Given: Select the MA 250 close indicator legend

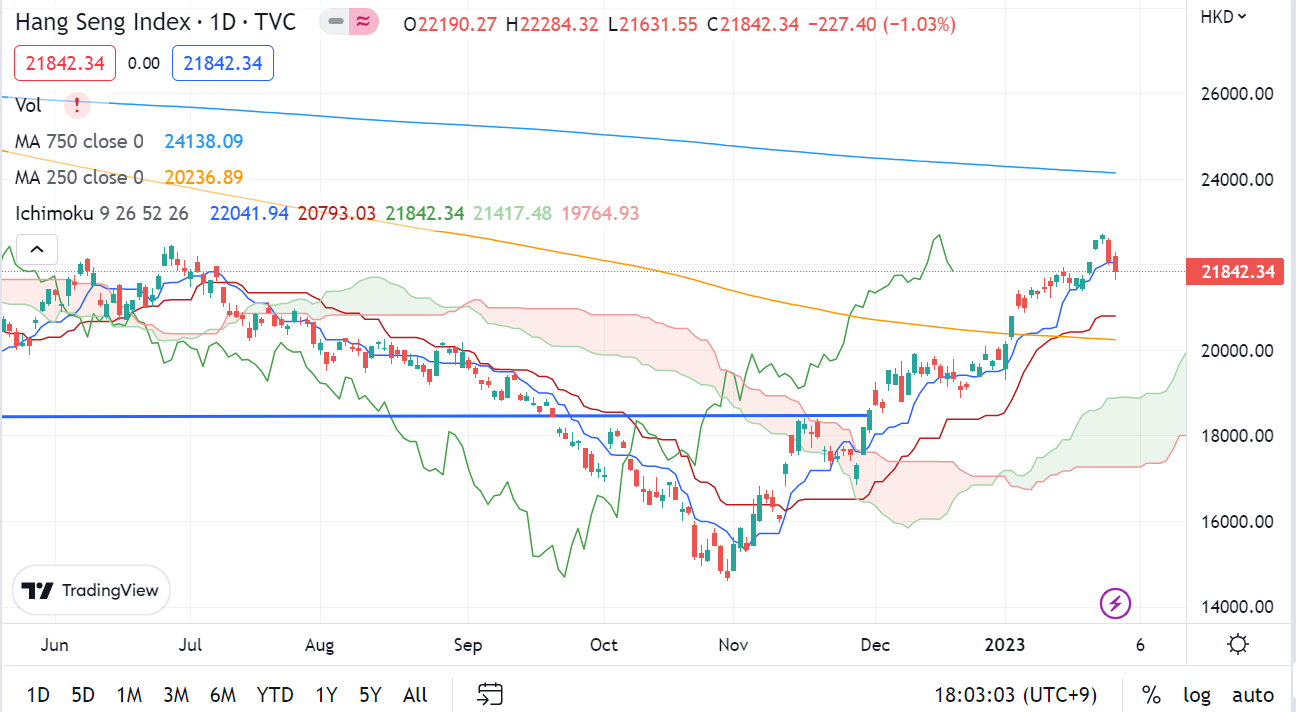Looking at the screenshot, I should pyautogui.click(x=79, y=177).
